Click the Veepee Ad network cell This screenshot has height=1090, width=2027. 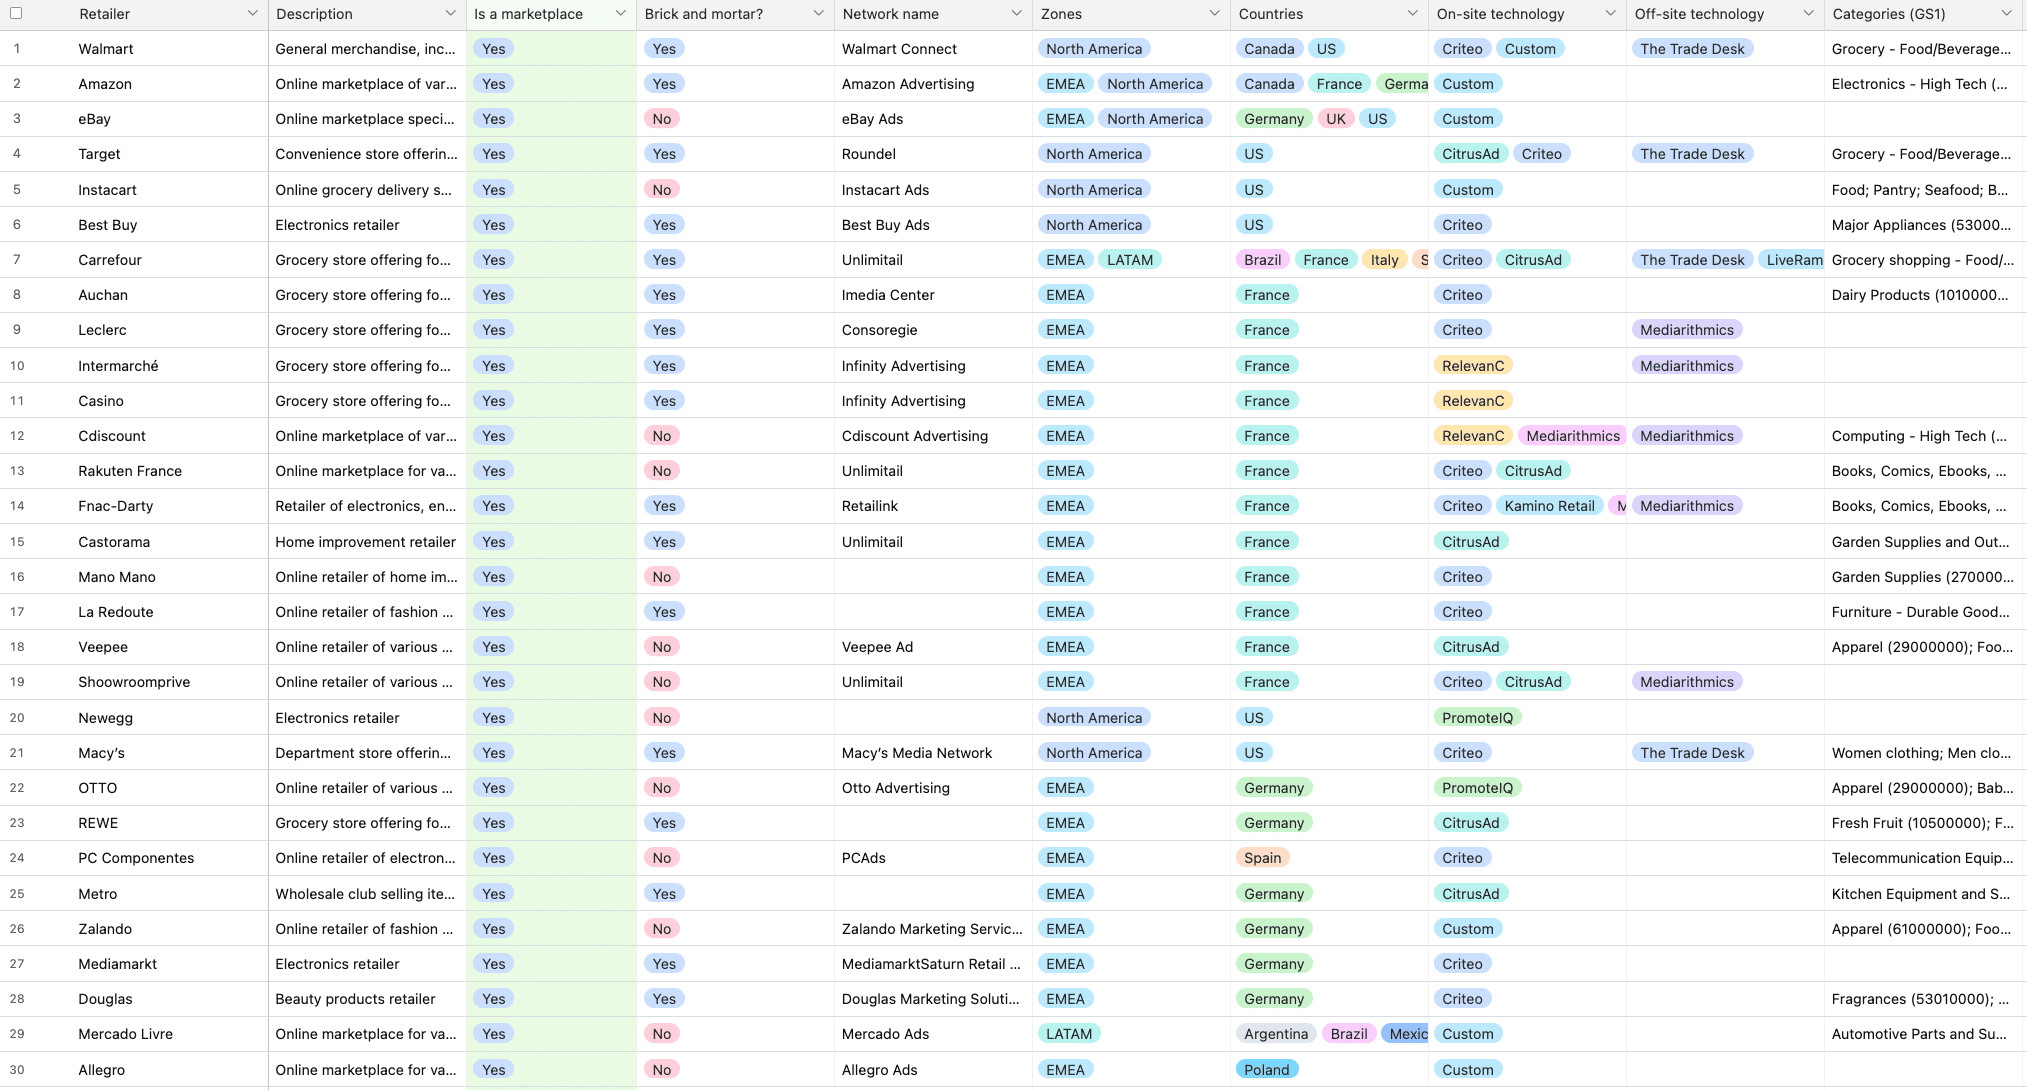(x=933, y=647)
